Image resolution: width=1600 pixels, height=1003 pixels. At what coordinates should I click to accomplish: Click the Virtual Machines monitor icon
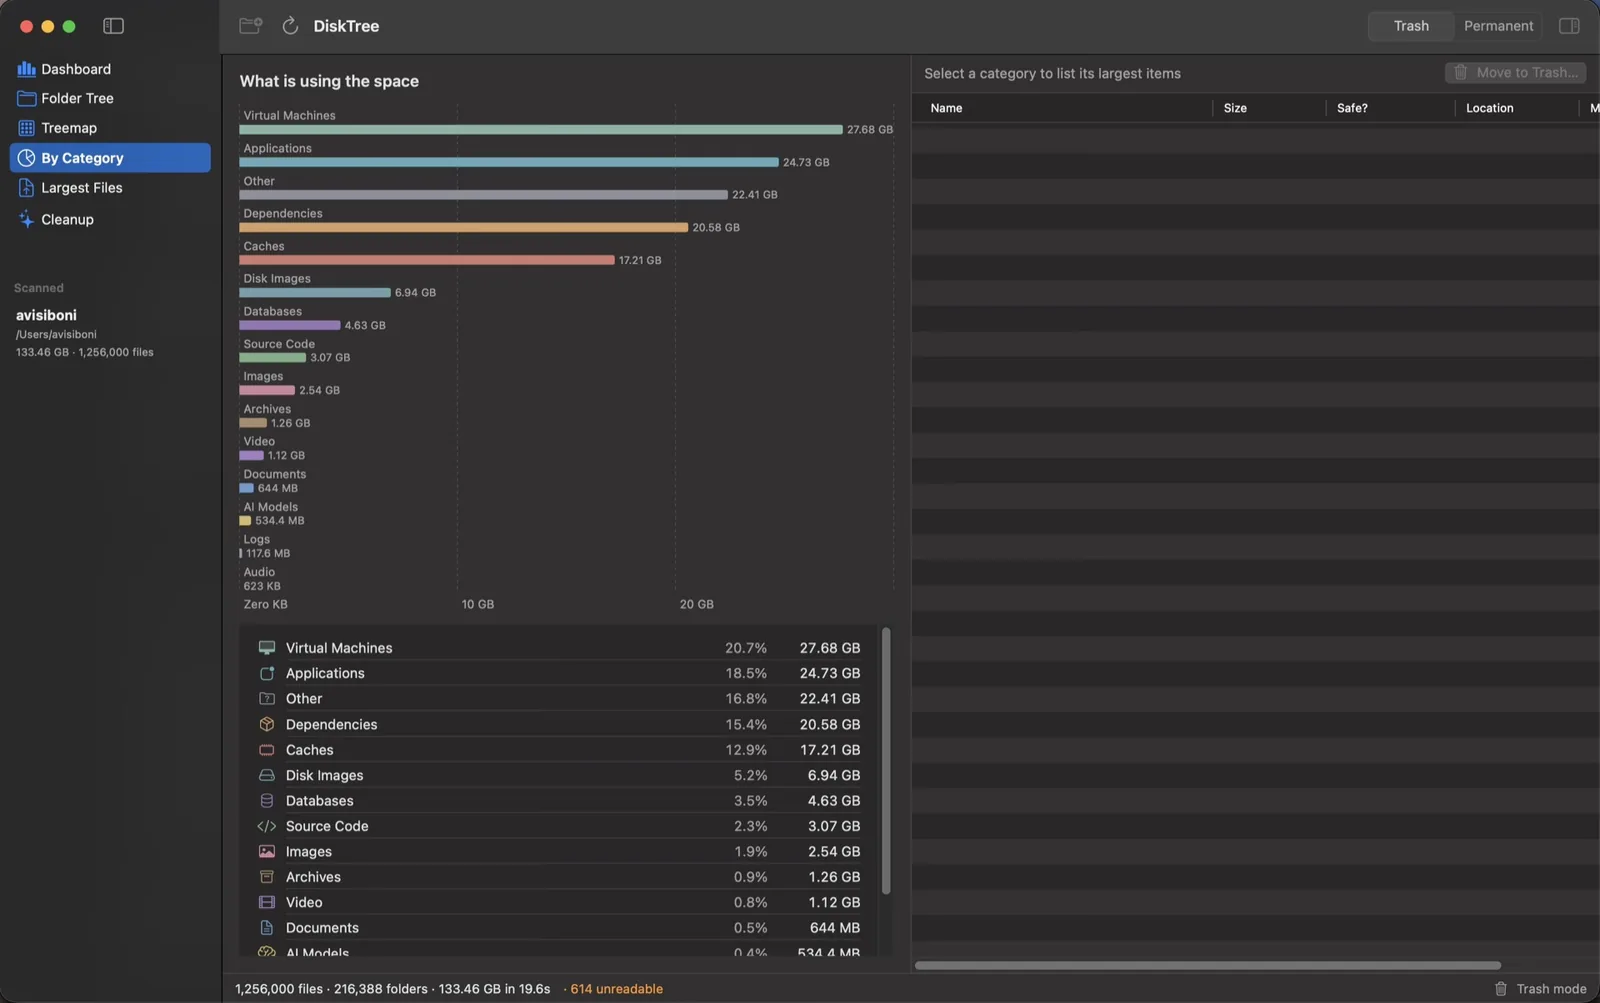tap(267, 648)
